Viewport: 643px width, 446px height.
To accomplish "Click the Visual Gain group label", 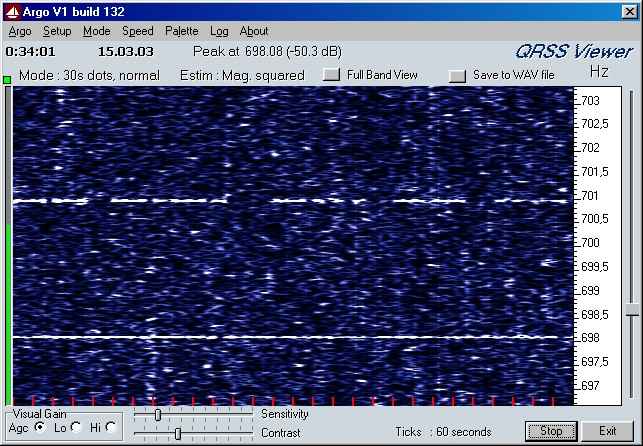I will coord(39,414).
